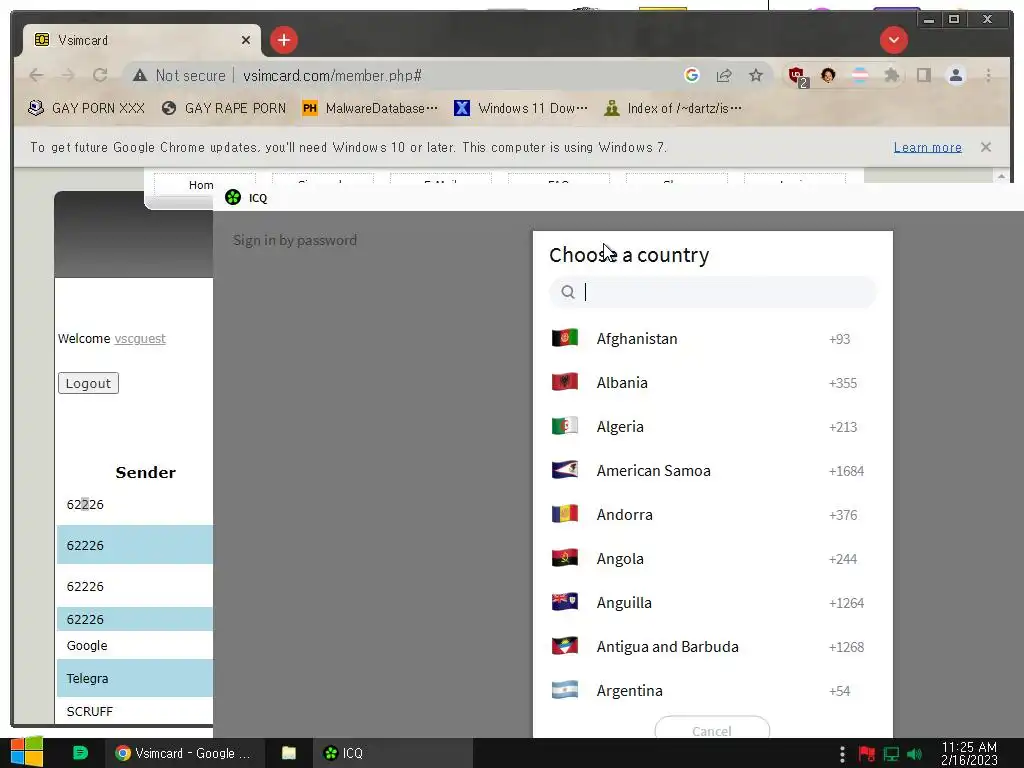Share this page icon in address bar
Screen dimensions: 1024x768
pyautogui.click(x=724, y=75)
